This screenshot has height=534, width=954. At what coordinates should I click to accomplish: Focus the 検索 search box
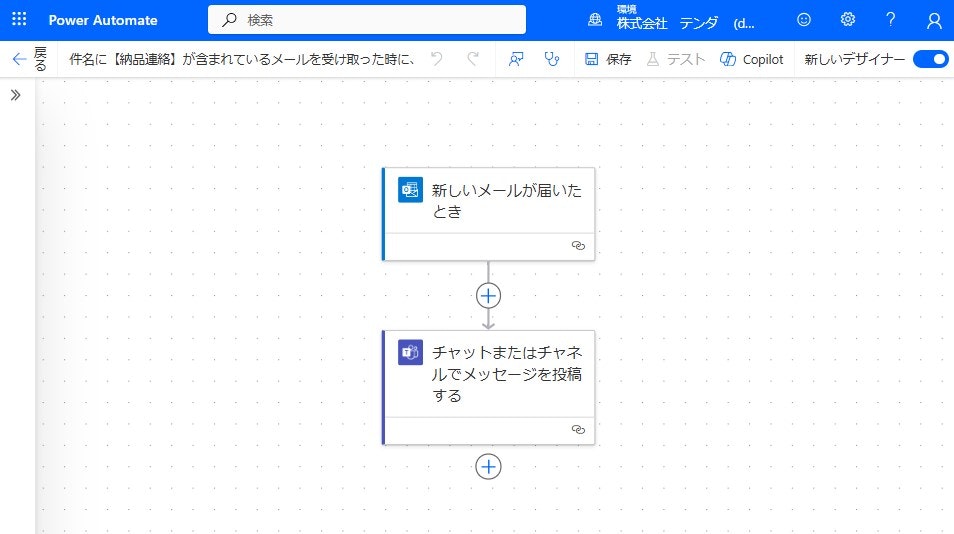pos(367,19)
